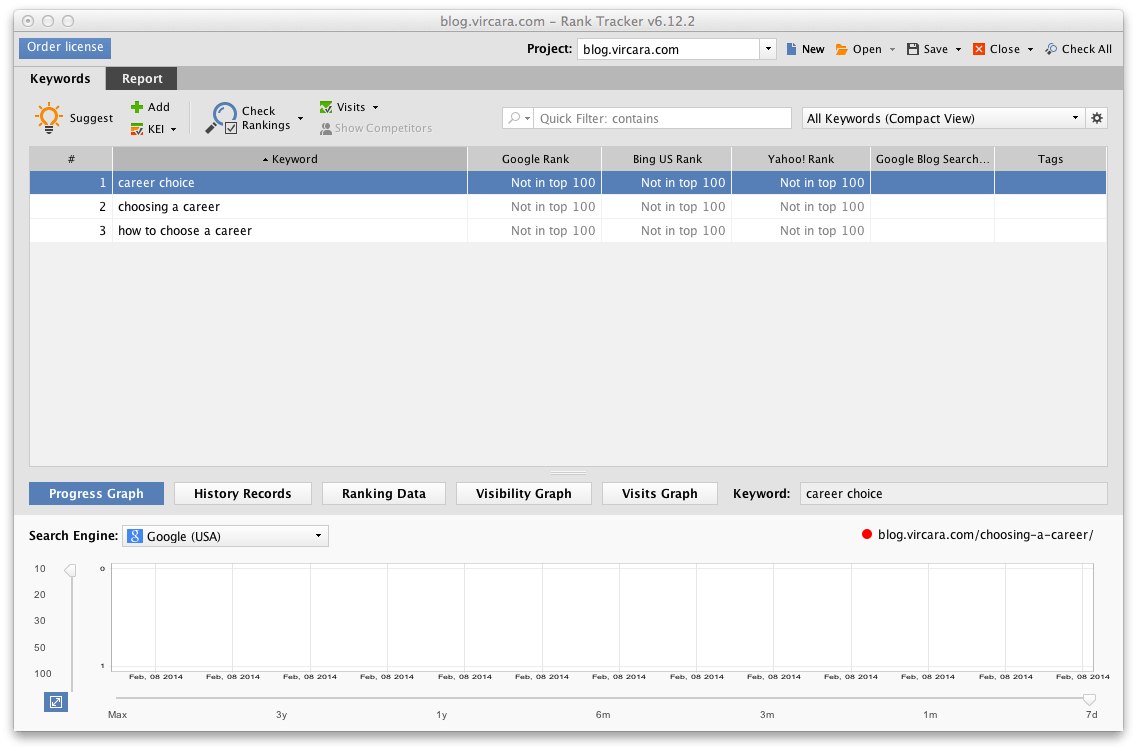Open the Visibility Graph tab
This screenshot has width=1137, height=751.
524,494
